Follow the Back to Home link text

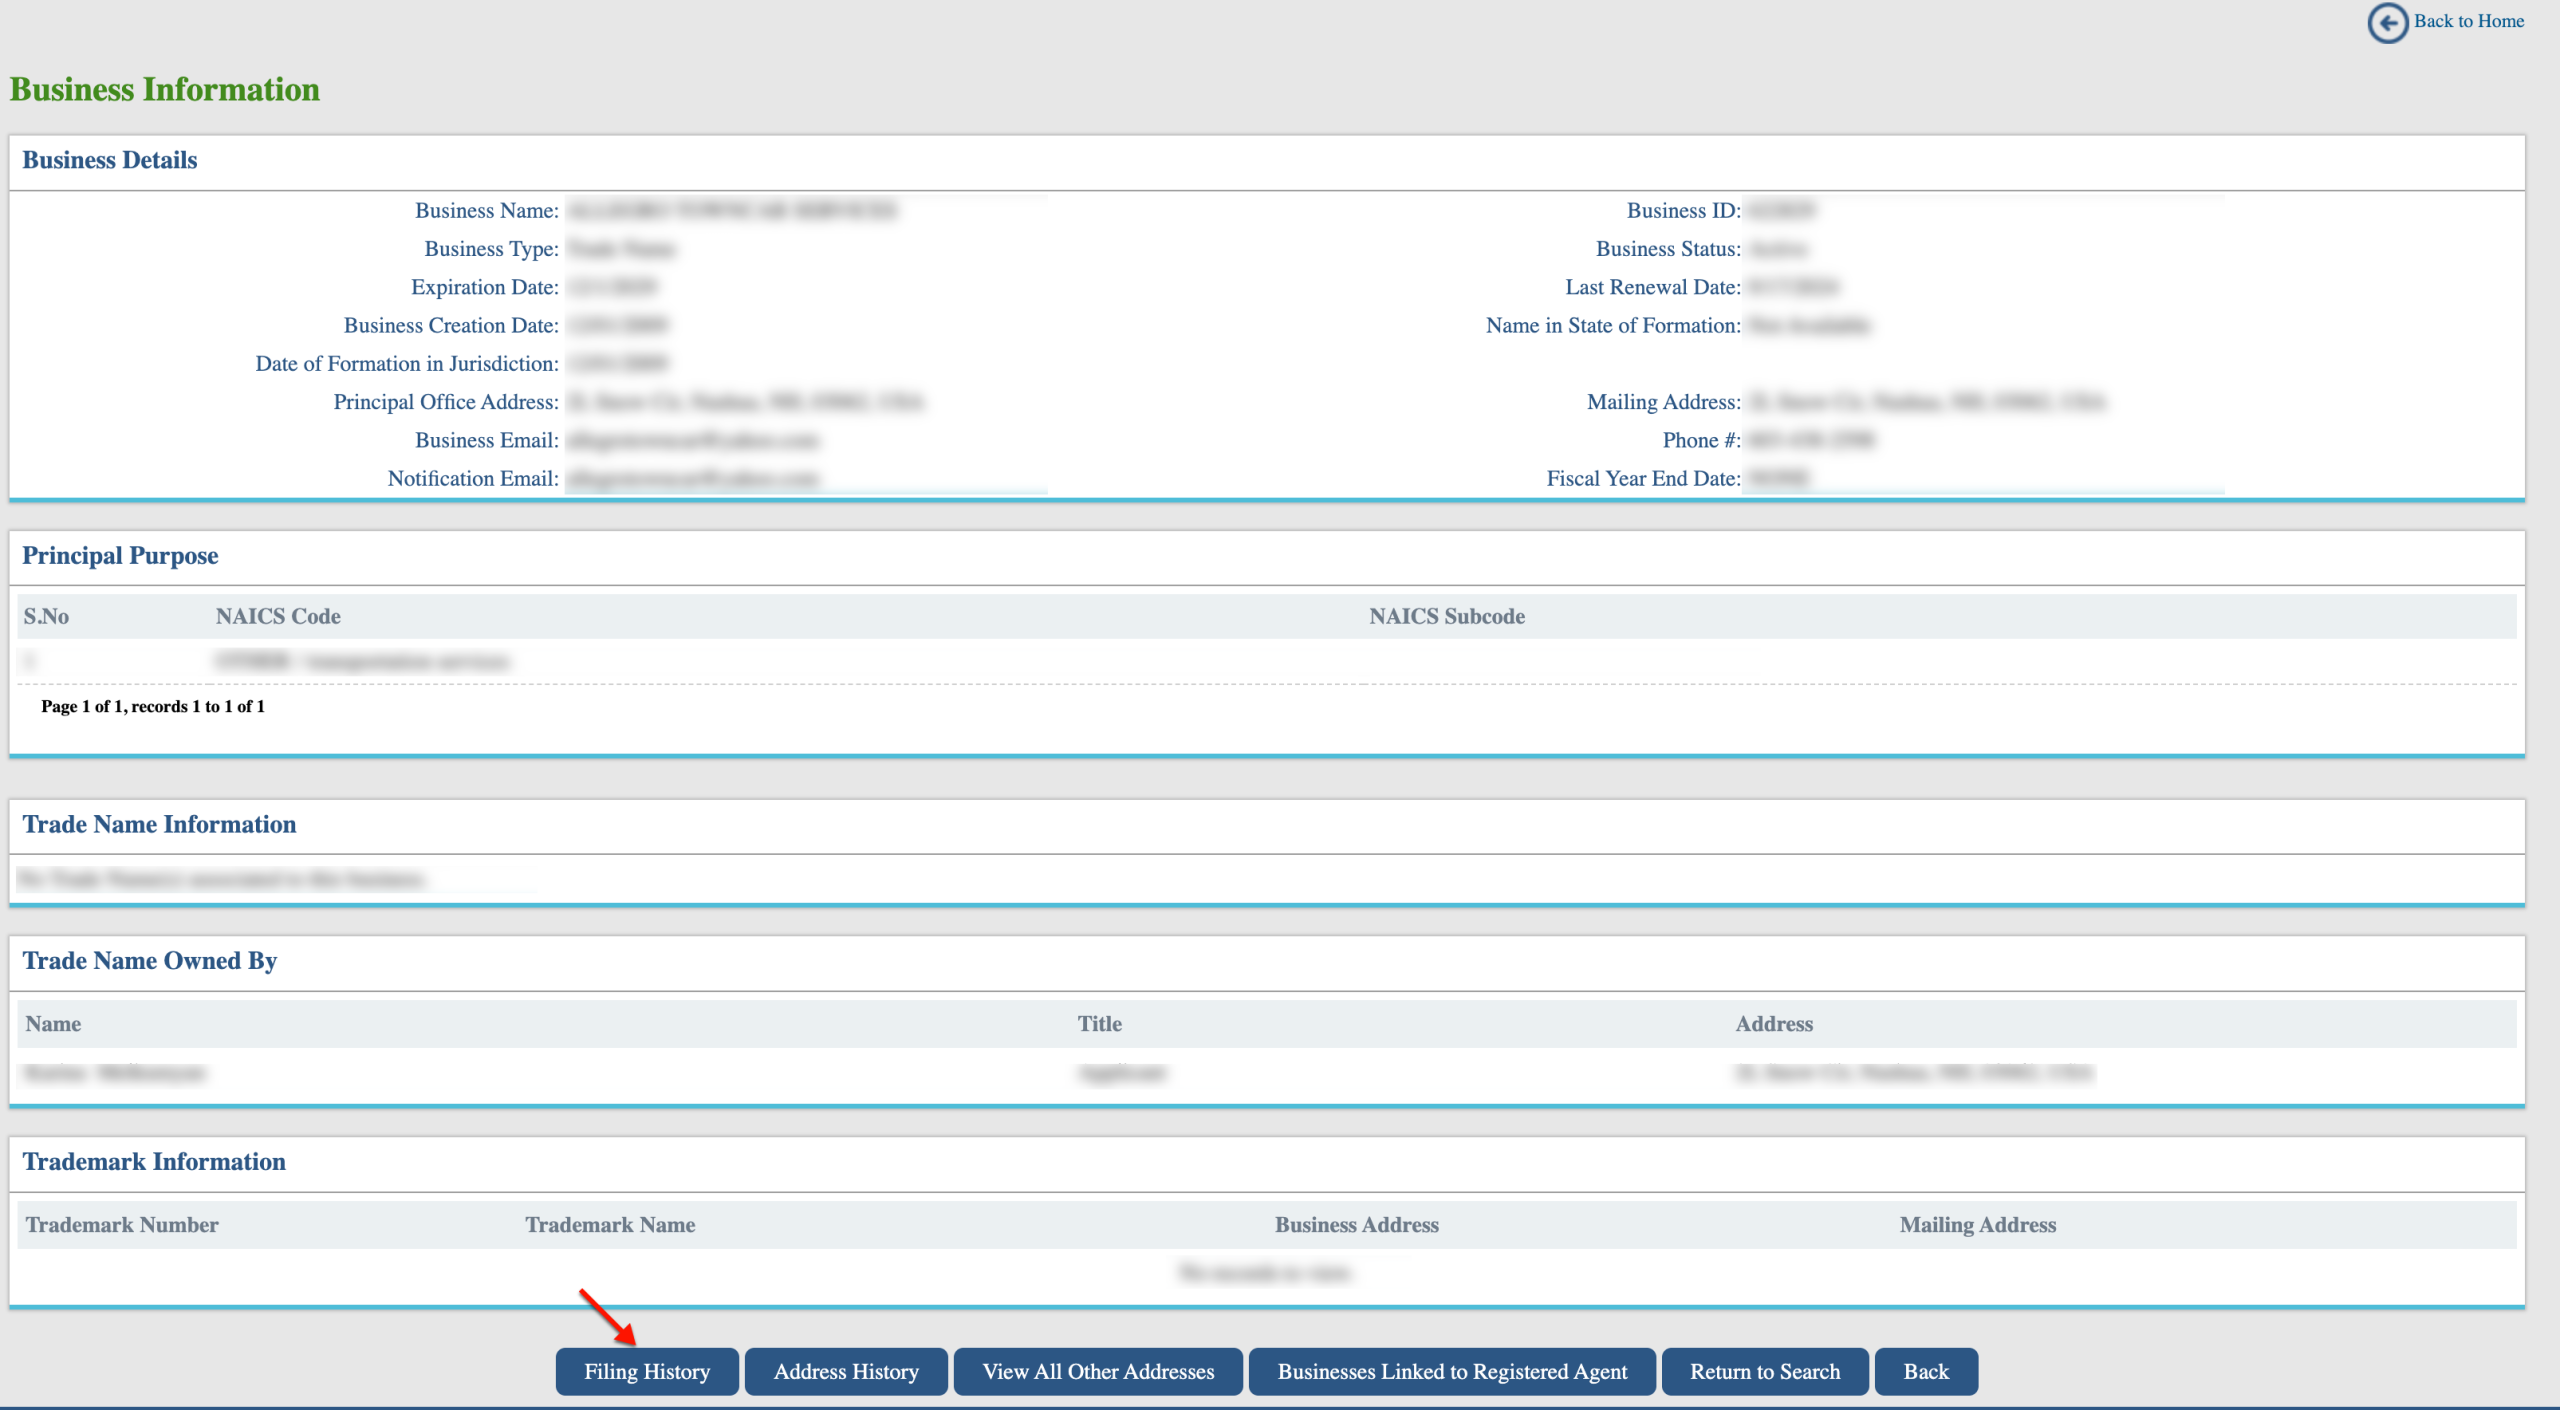[2468, 21]
